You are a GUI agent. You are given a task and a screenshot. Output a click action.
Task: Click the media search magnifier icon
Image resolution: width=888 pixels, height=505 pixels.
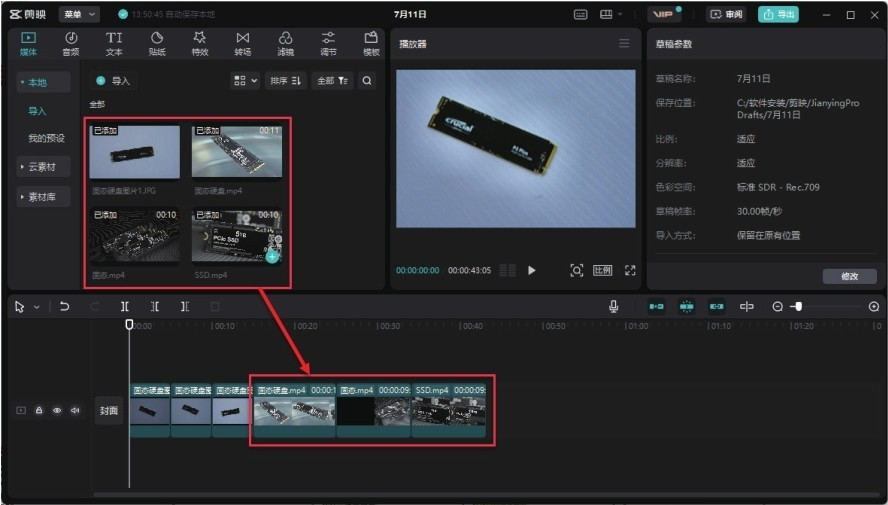pyautogui.click(x=367, y=81)
